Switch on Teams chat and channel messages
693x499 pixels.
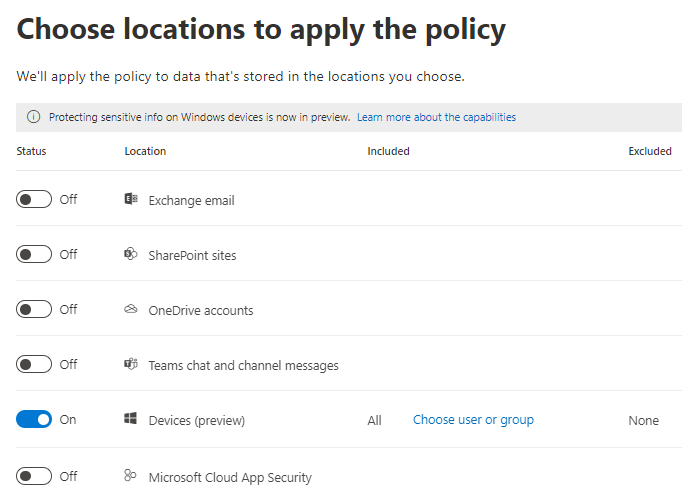coord(34,364)
